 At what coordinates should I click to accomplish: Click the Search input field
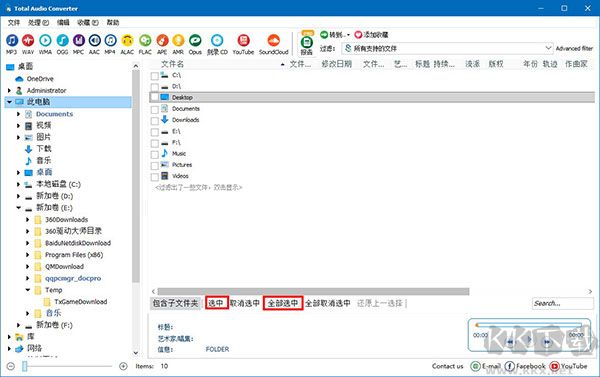562,303
